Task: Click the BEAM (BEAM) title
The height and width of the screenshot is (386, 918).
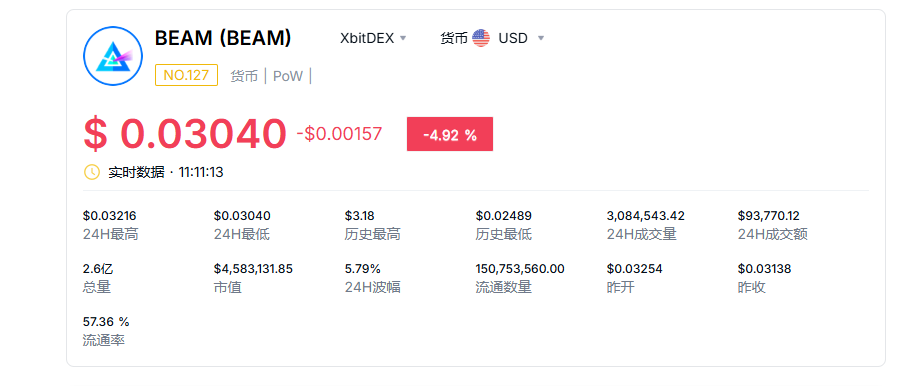Action: (222, 38)
